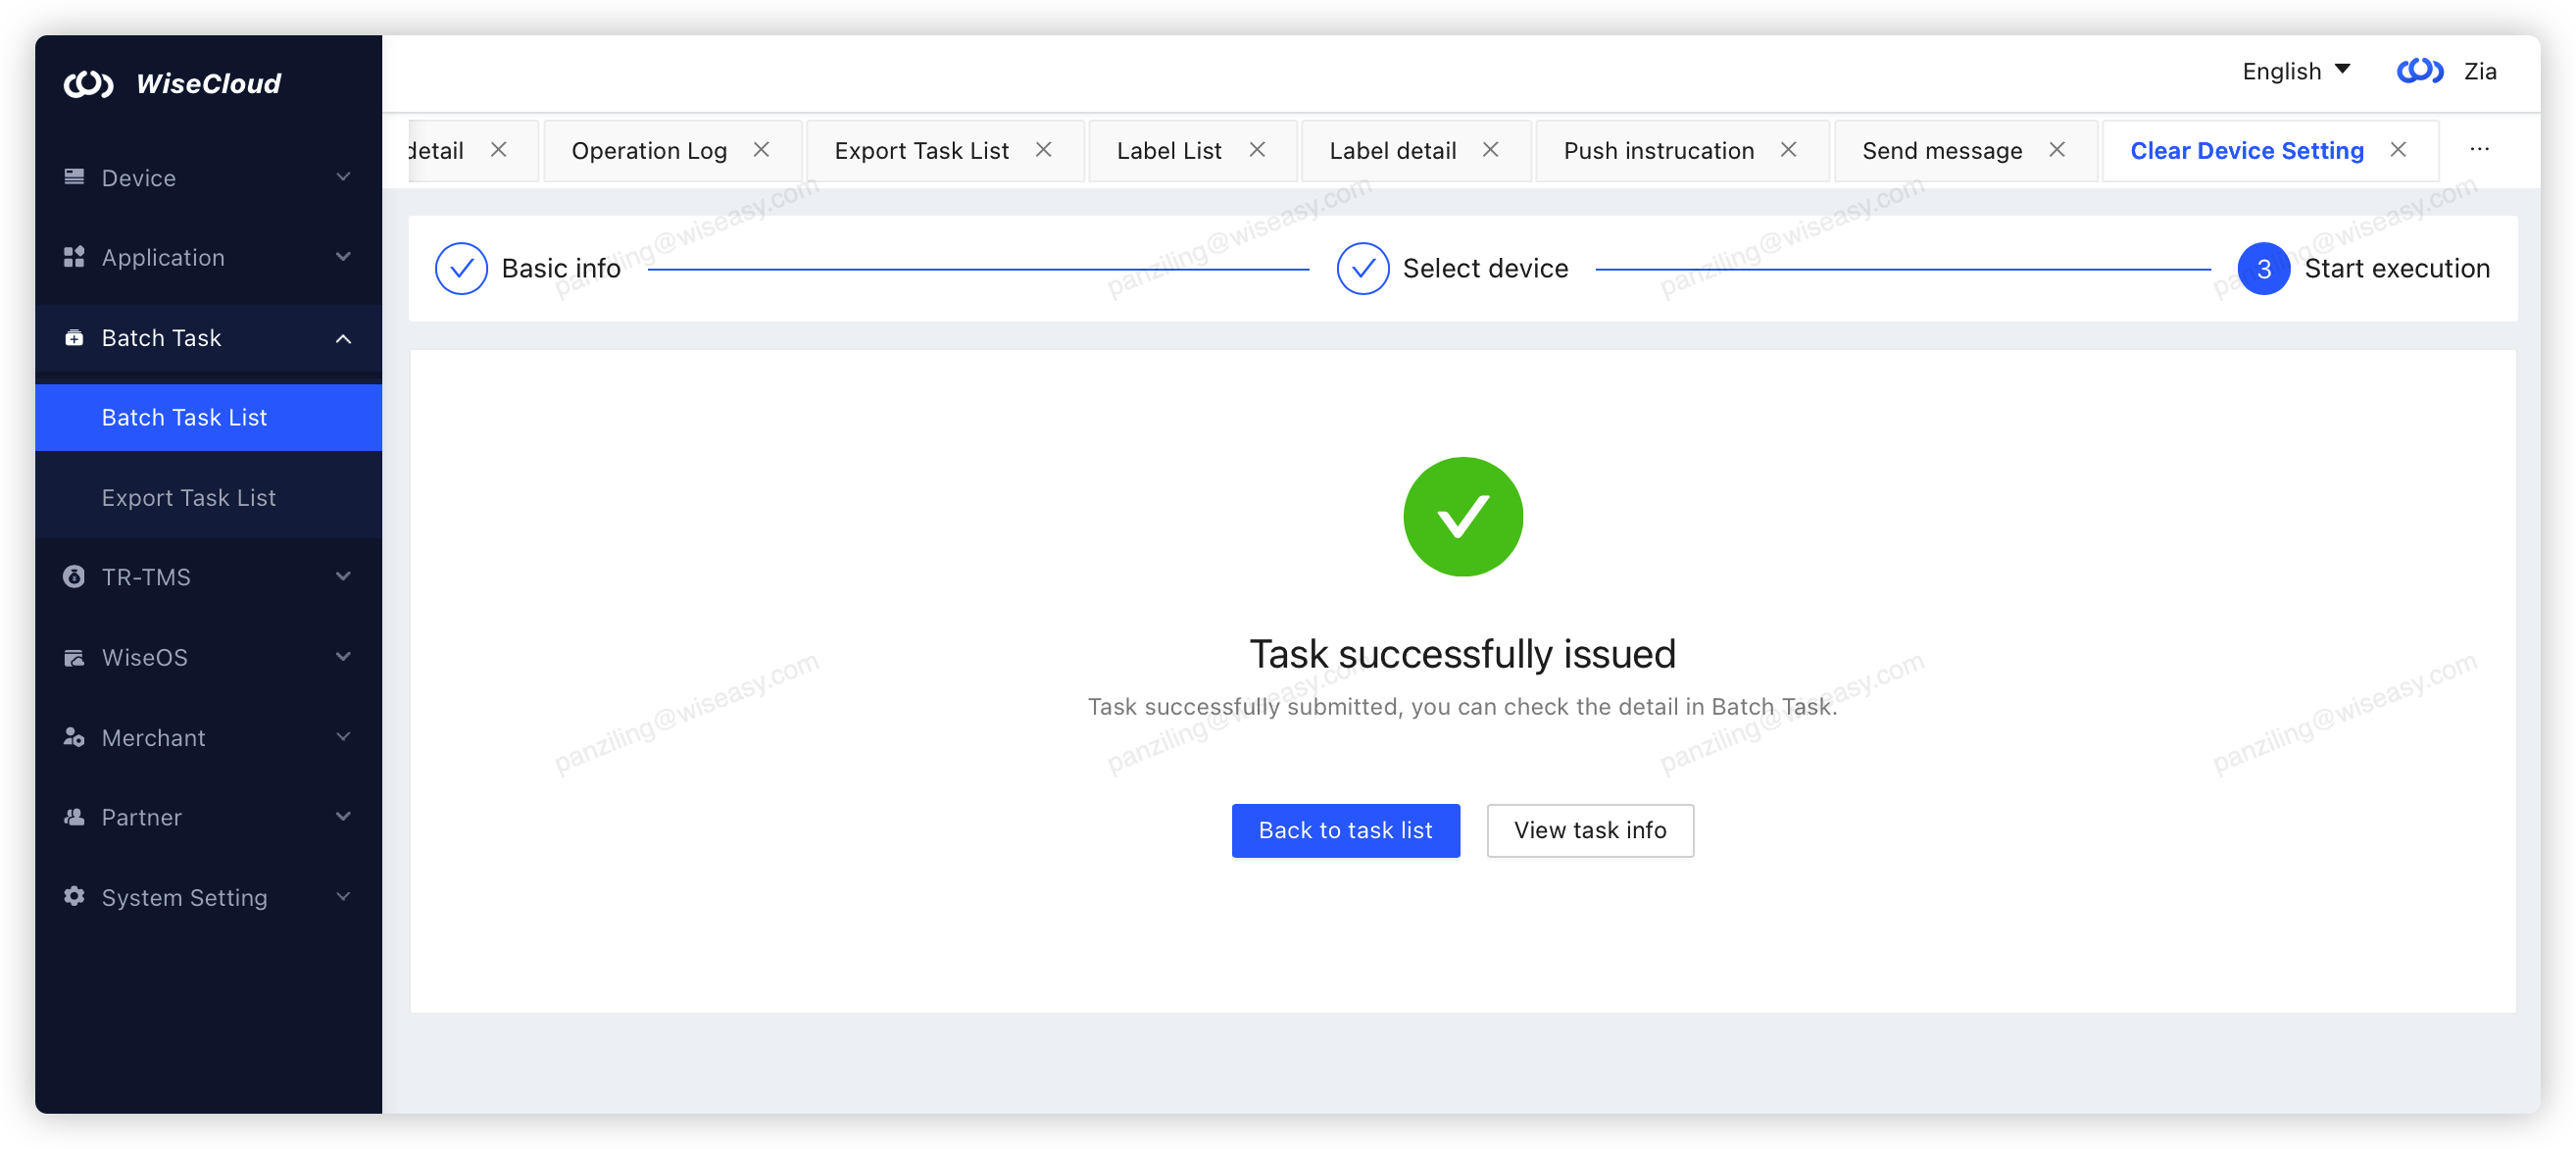Close the Send message tab
The height and width of the screenshot is (1149, 2576).
pyautogui.click(x=2057, y=150)
